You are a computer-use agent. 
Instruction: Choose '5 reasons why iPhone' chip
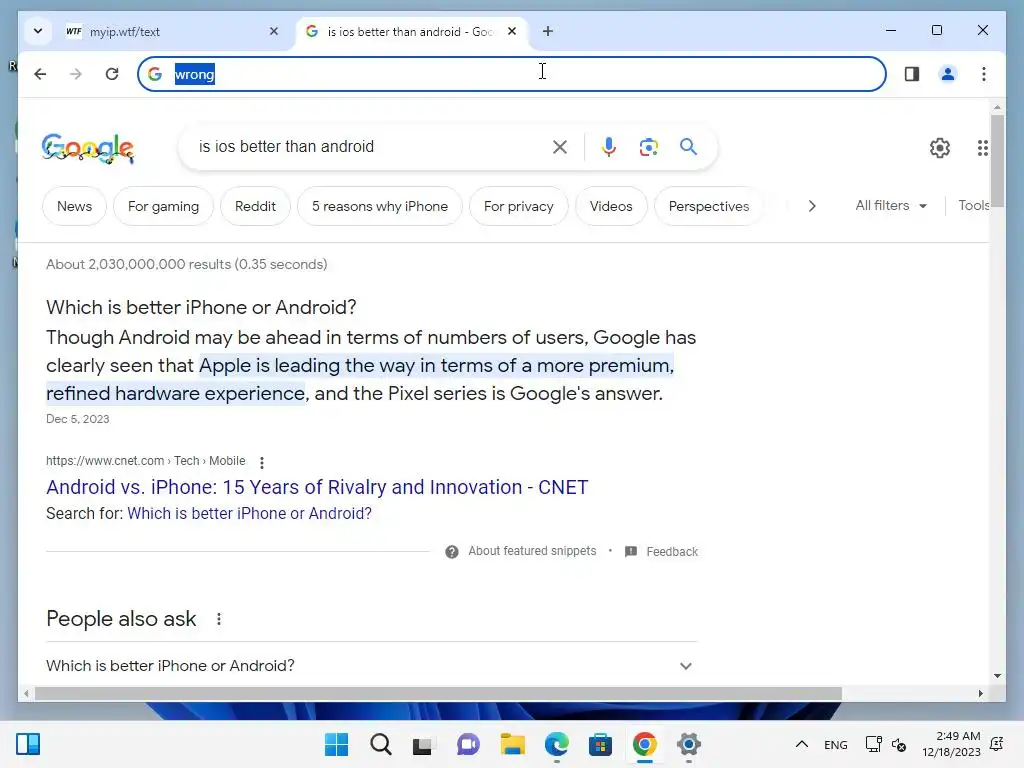tap(380, 206)
